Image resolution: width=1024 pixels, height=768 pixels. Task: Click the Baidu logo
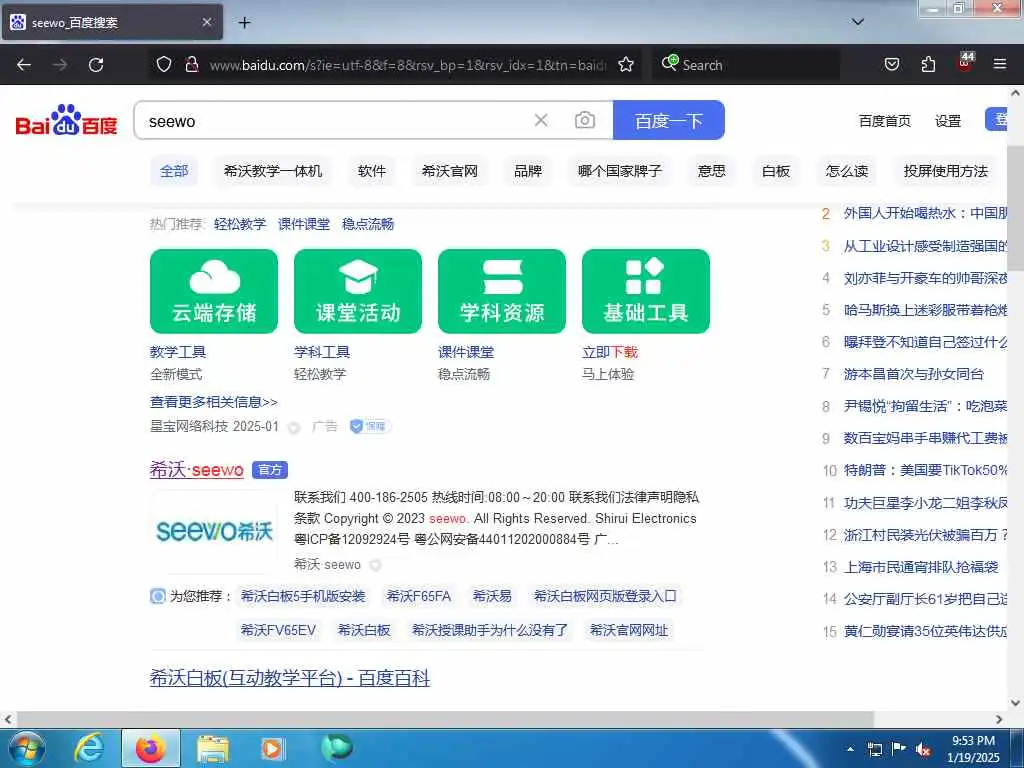(67, 120)
